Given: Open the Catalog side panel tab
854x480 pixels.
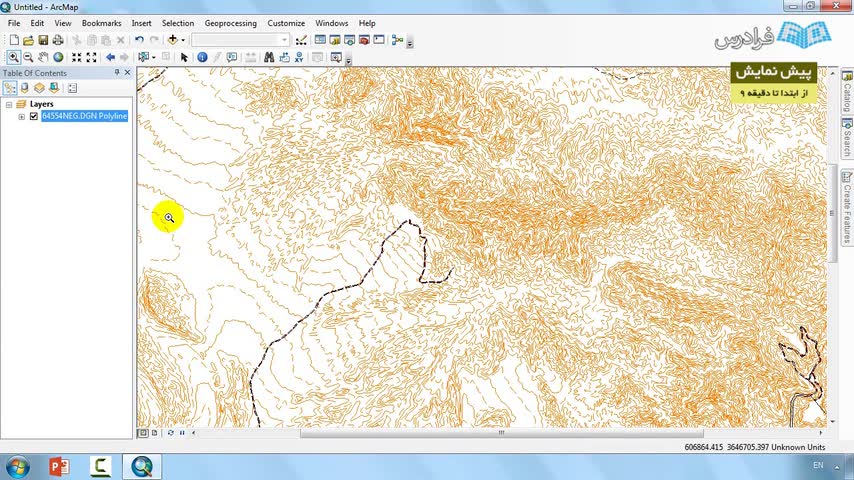Looking at the screenshot, I should [847, 91].
